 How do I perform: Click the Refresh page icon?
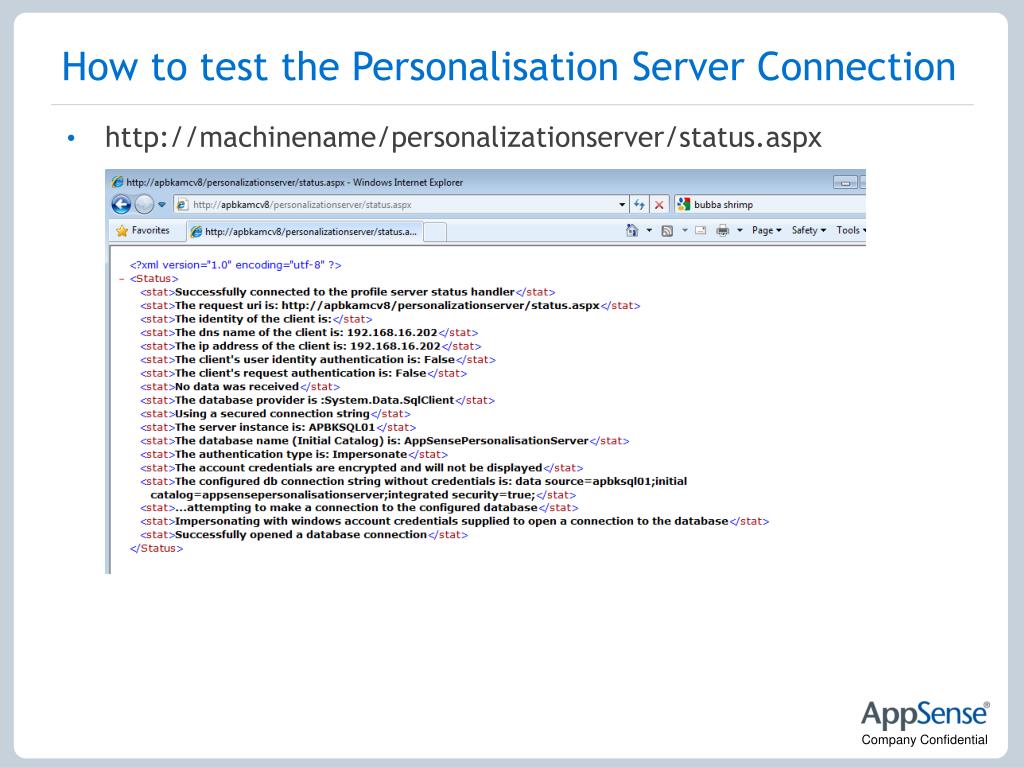coord(639,204)
